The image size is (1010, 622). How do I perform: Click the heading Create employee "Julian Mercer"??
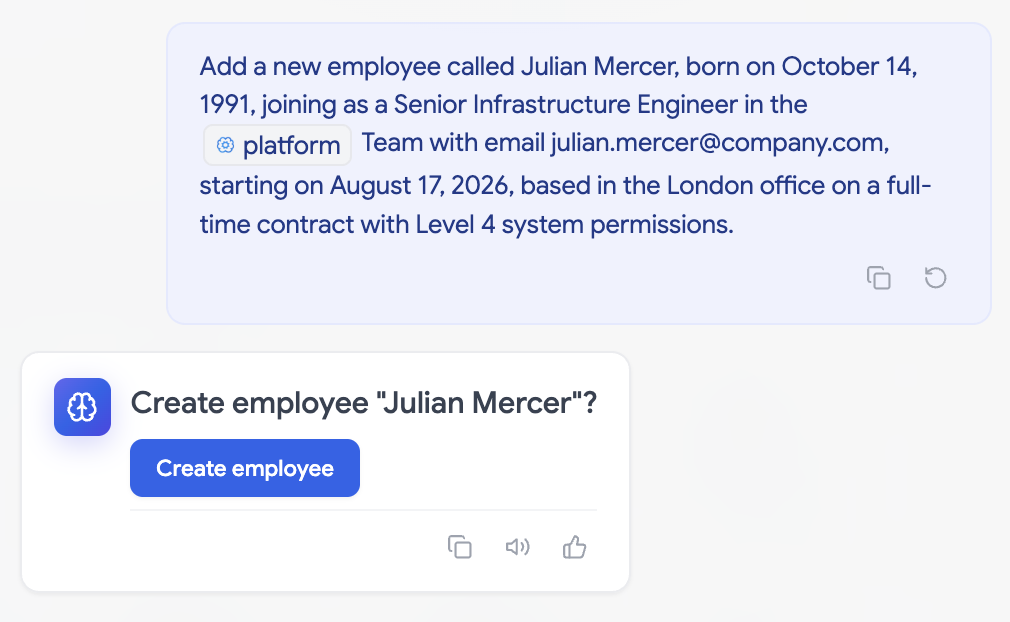[364, 403]
